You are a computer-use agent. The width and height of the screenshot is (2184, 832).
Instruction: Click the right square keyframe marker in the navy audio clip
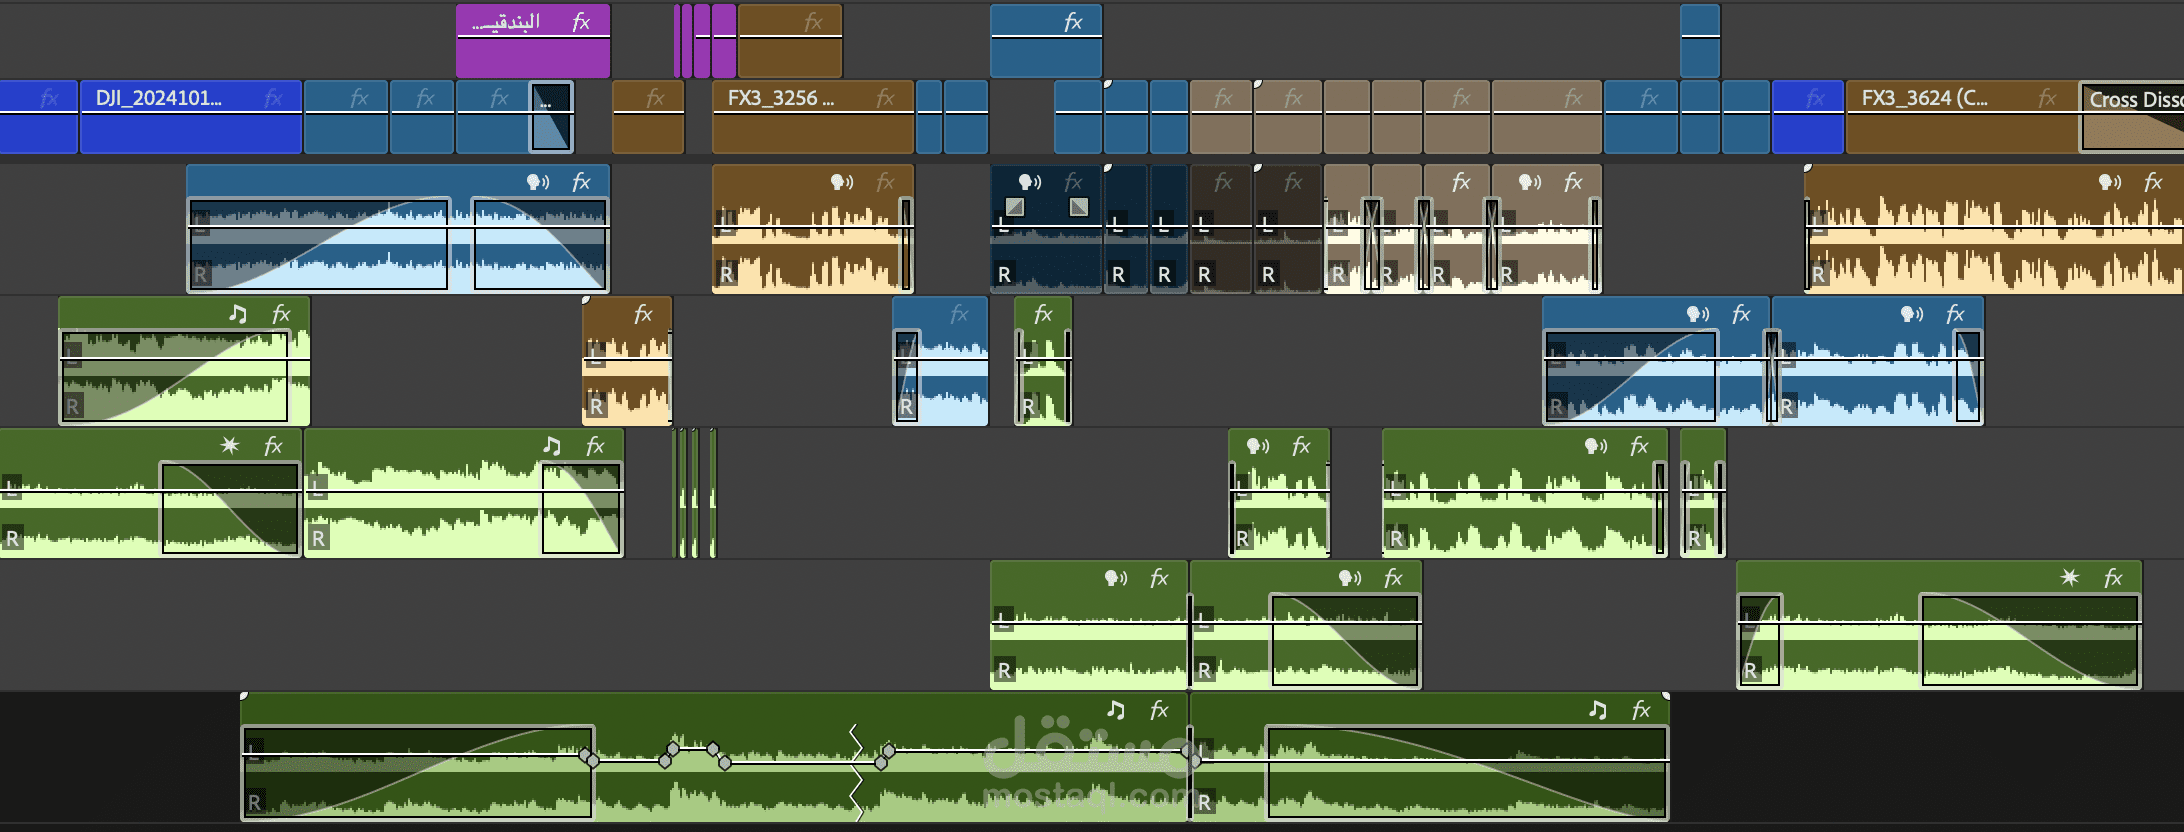[x=1079, y=207]
